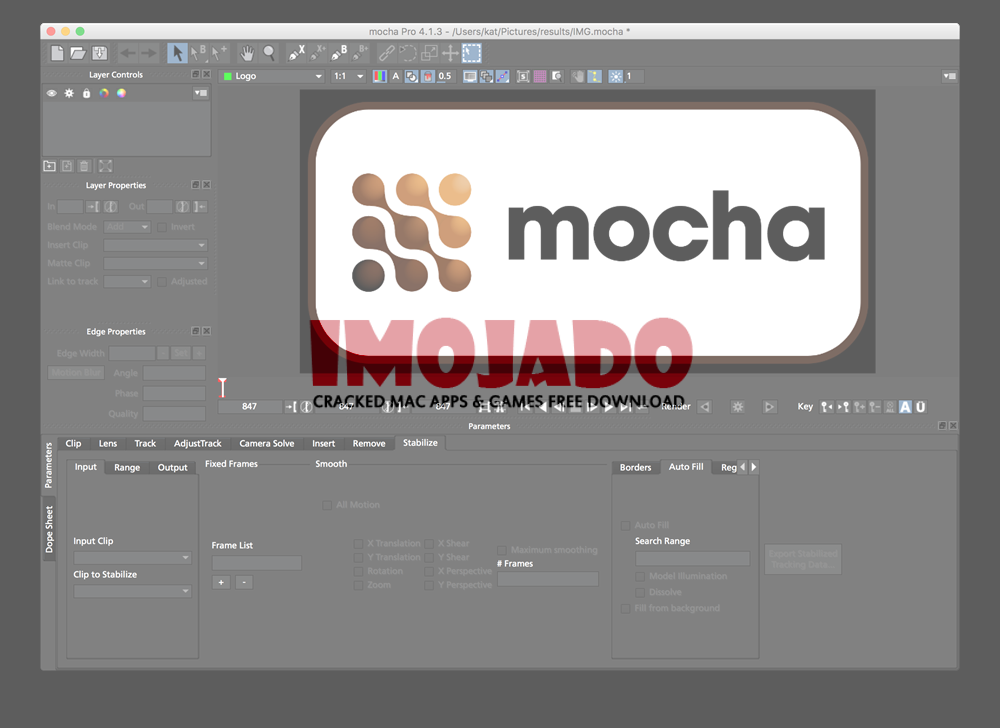This screenshot has width=1000, height=728.
Task: Click the eye visibility icon in Layer Controls
Action: click(x=52, y=93)
